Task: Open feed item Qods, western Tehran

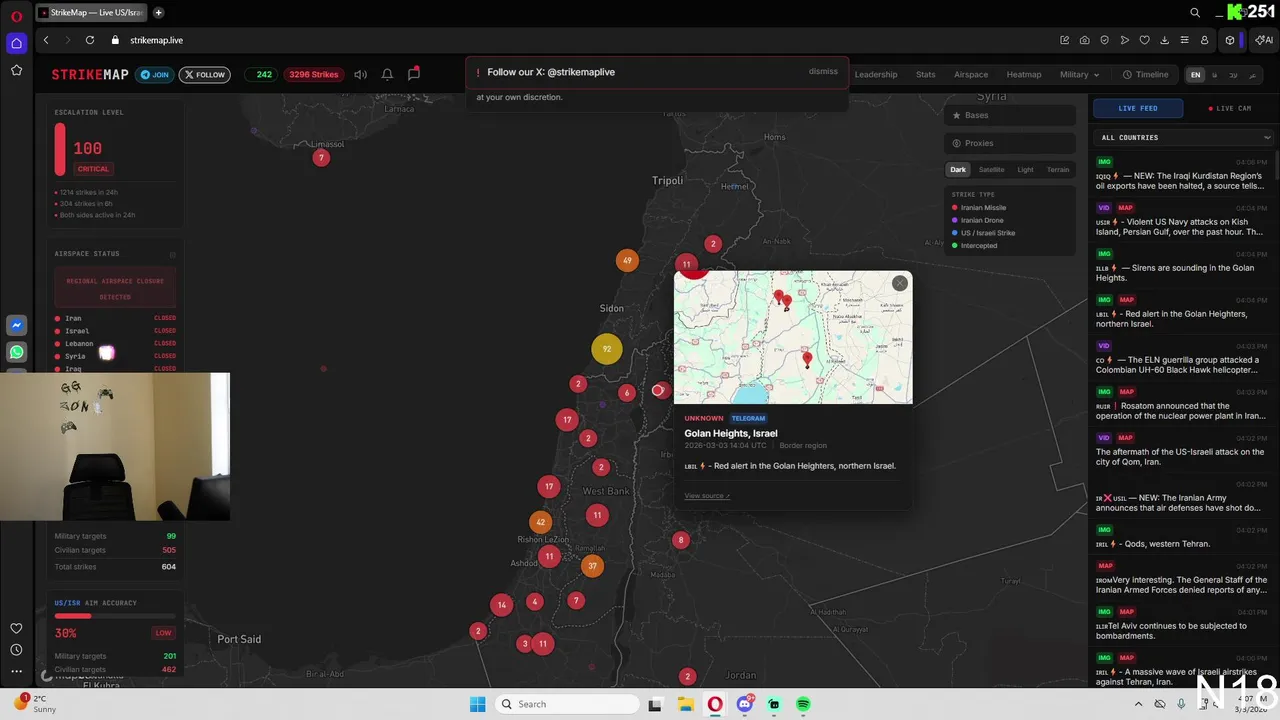Action: pyautogui.click(x=1181, y=537)
